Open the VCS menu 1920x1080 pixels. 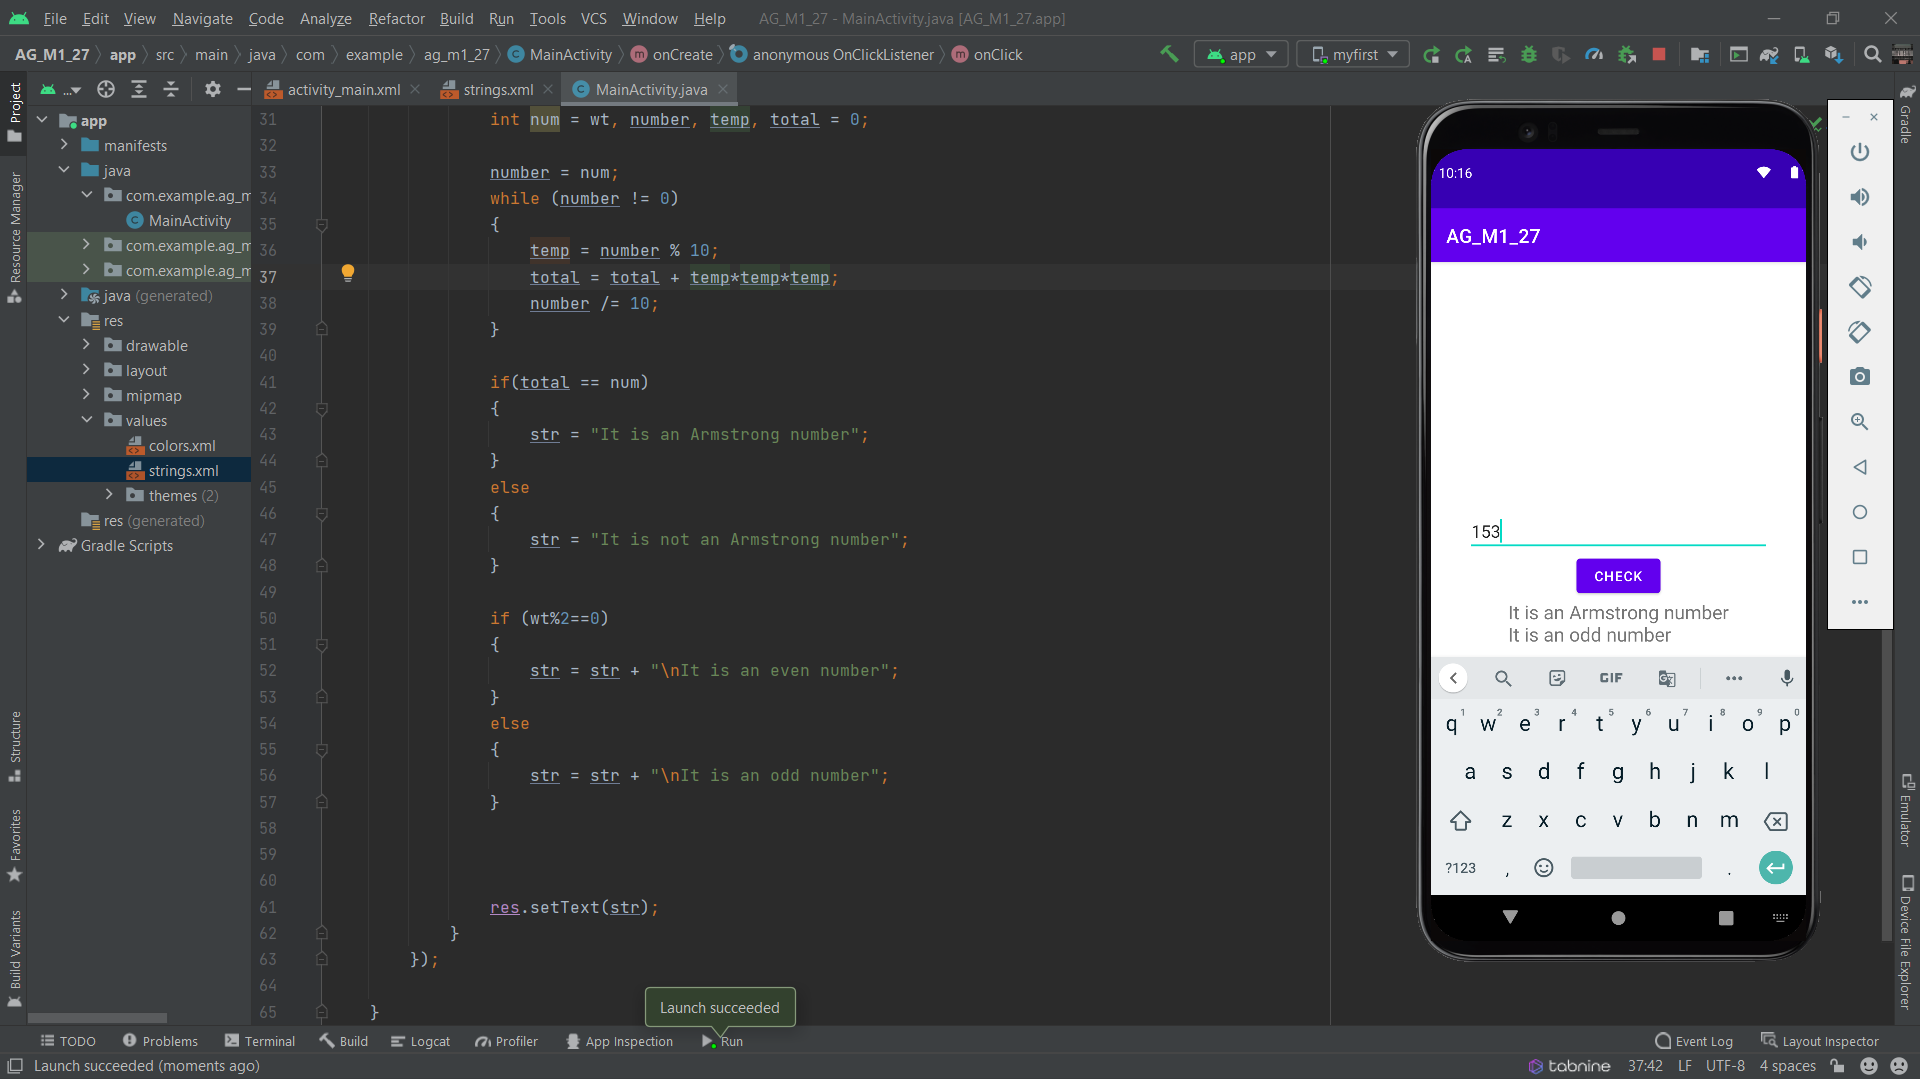click(593, 19)
